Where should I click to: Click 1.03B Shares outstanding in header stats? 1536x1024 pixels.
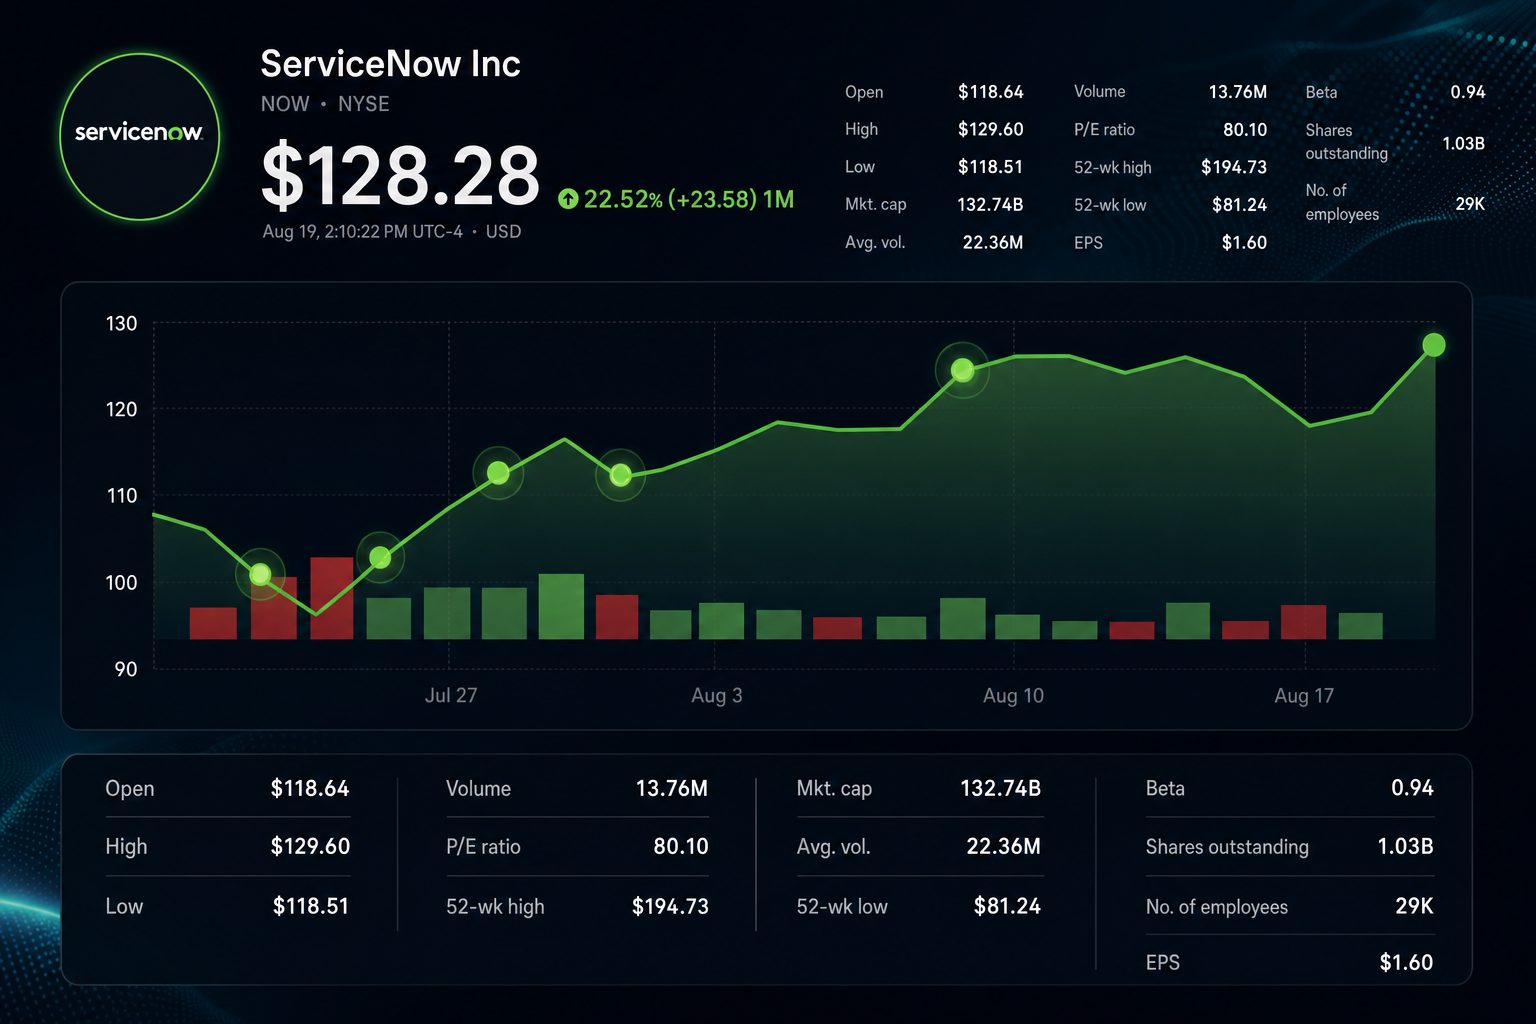click(x=1463, y=143)
